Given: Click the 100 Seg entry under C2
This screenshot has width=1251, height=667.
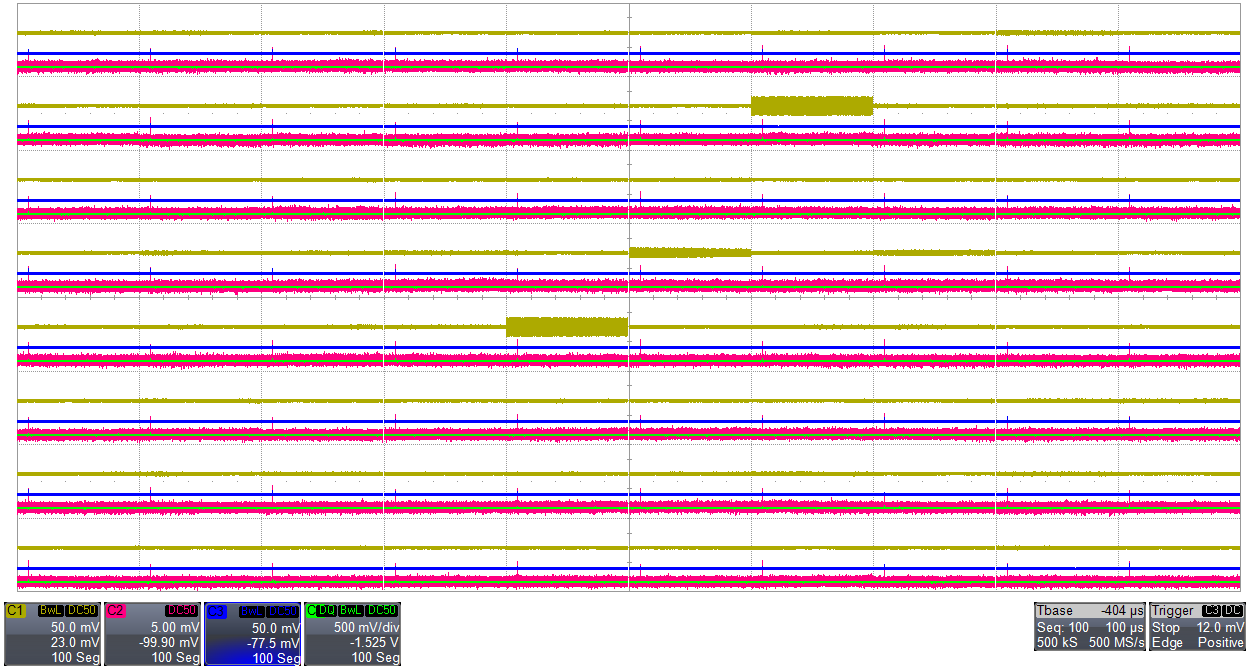Looking at the screenshot, I should pos(175,658).
